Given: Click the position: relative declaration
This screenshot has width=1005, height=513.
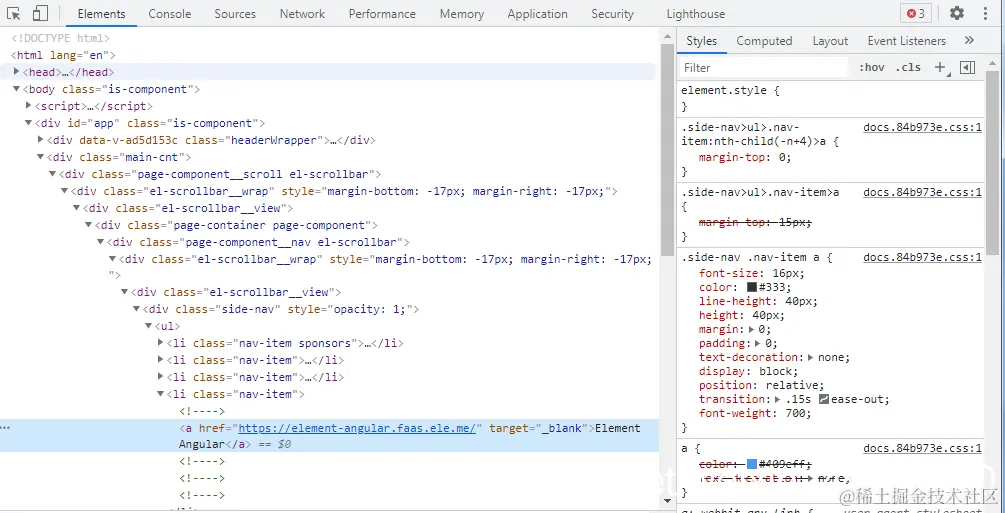Looking at the screenshot, I should [762, 385].
